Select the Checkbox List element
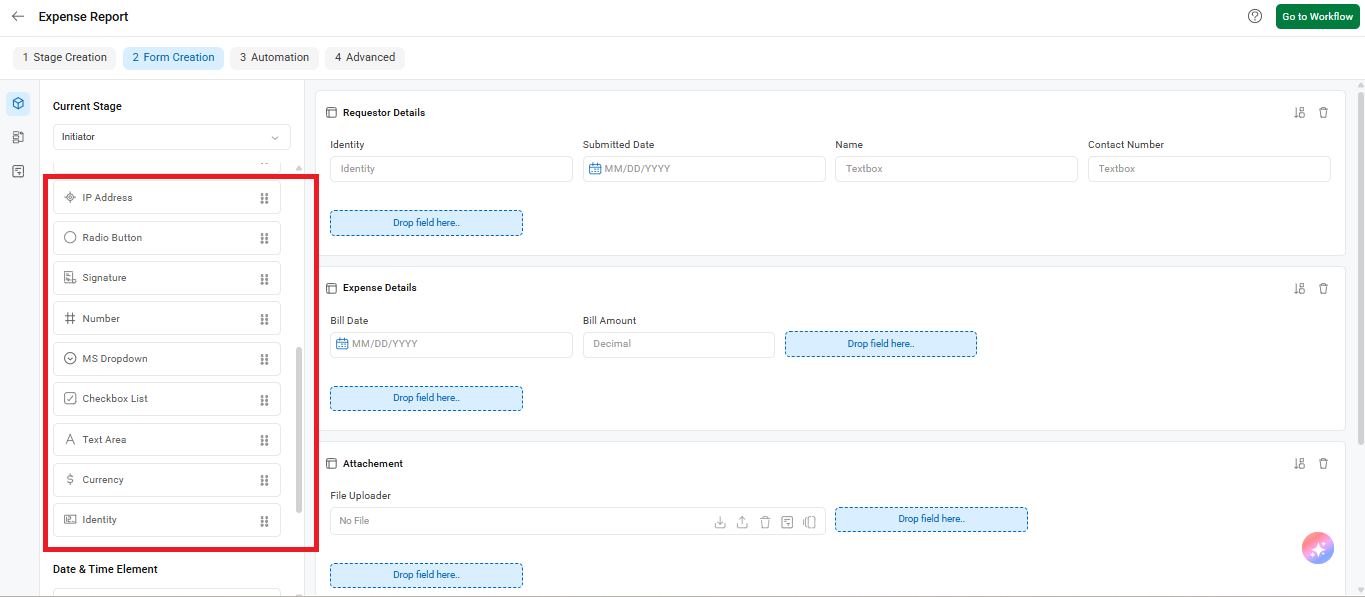1365x597 pixels. 167,399
